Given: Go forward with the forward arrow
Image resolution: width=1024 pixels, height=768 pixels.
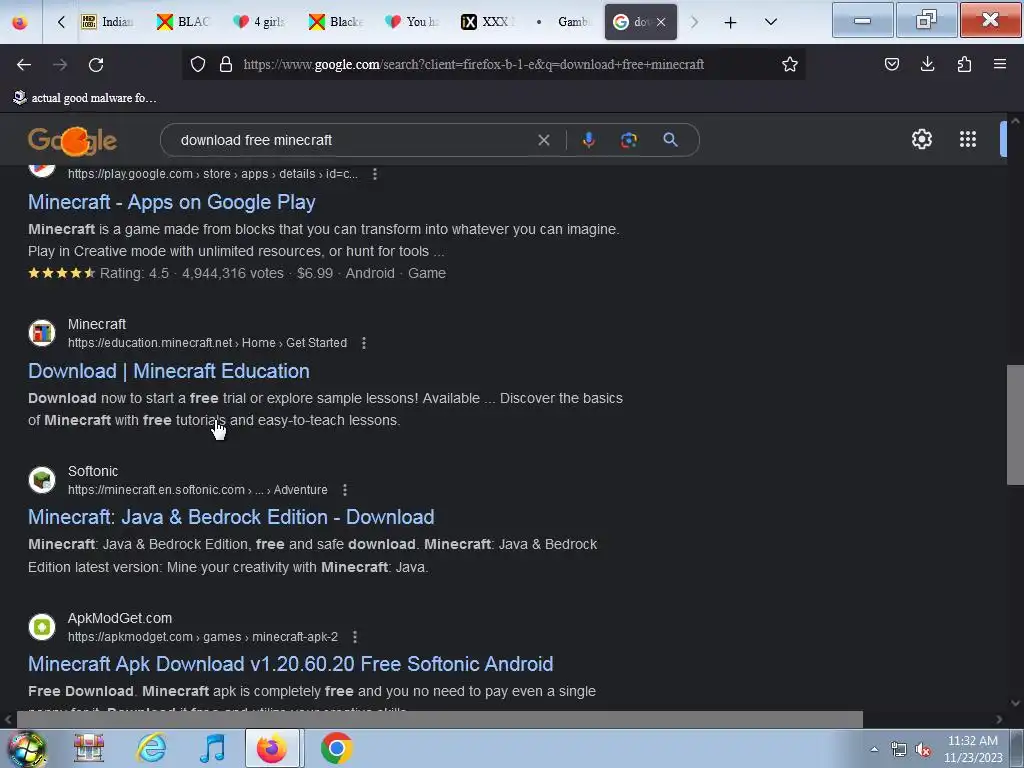Looking at the screenshot, I should point(60,65).
